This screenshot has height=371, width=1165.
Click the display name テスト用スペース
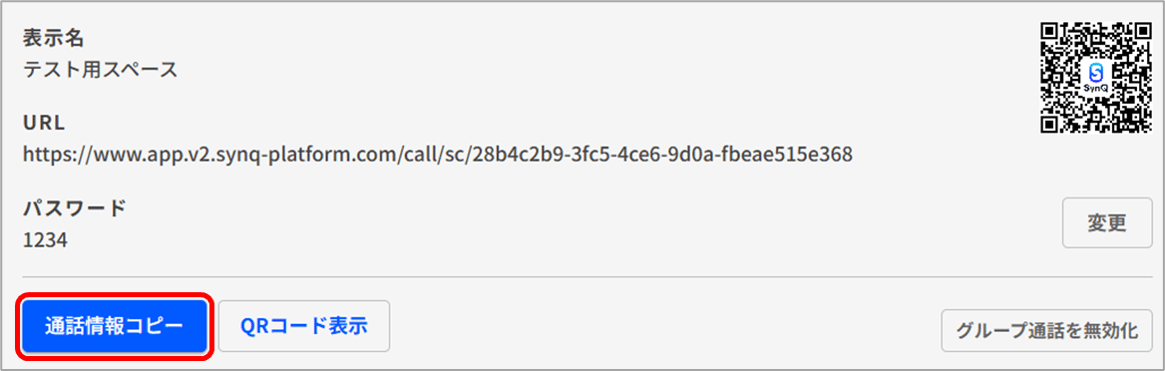click(x=100, y=69)
